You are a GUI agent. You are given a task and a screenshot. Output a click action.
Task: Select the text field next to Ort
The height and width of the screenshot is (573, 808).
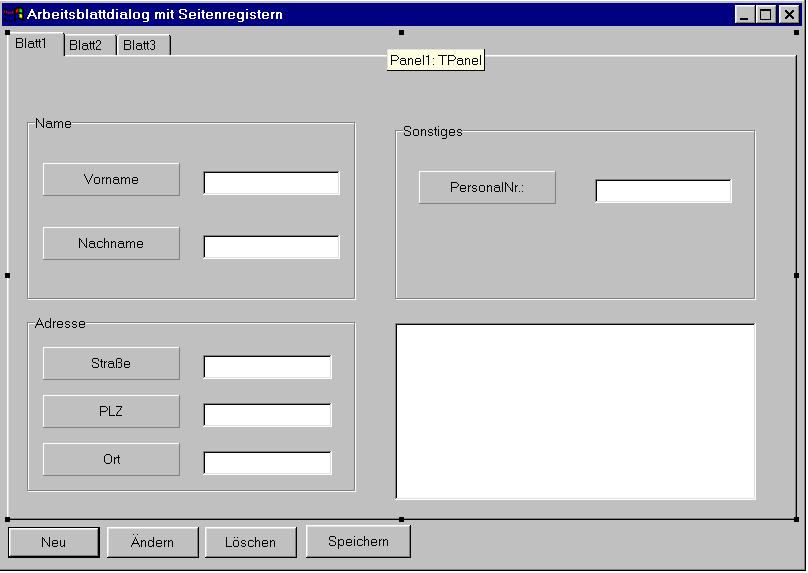tap(267, 463)
